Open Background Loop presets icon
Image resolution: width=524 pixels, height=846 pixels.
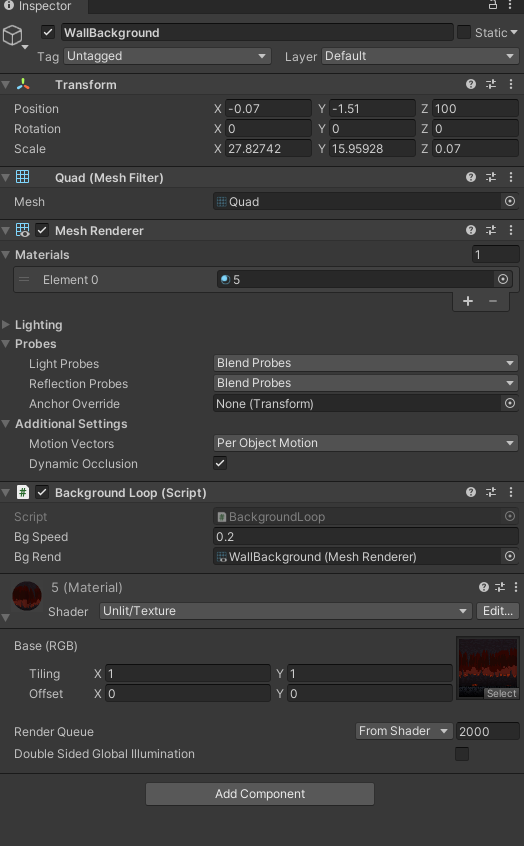(x=491, y=492)
